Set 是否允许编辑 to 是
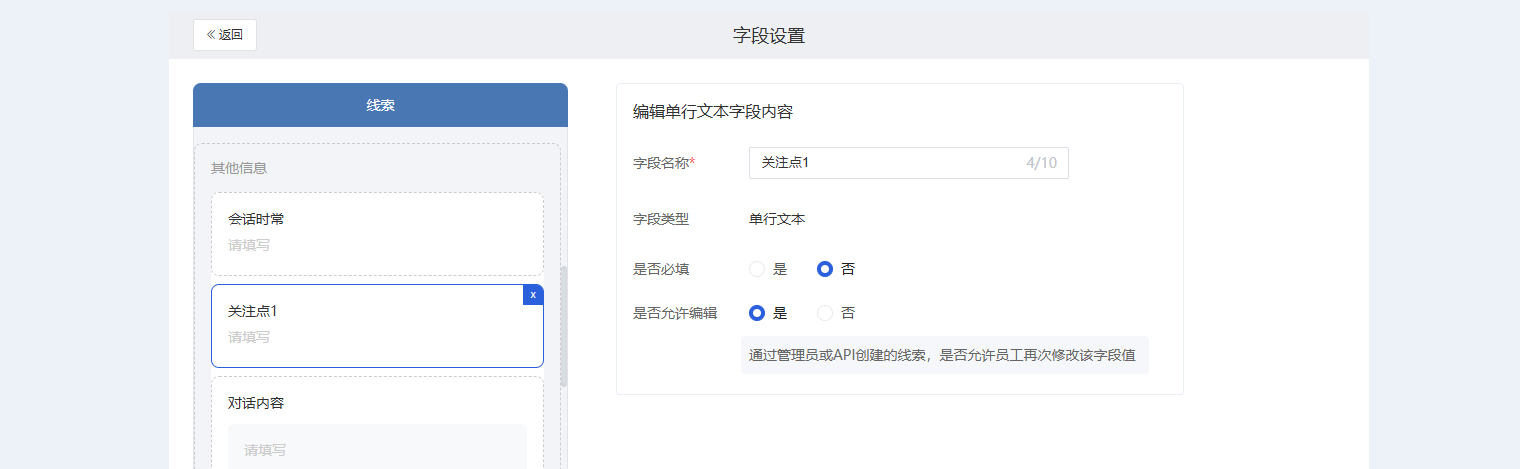The width and height of the screenshot is (1520, 469). point(757,313)
